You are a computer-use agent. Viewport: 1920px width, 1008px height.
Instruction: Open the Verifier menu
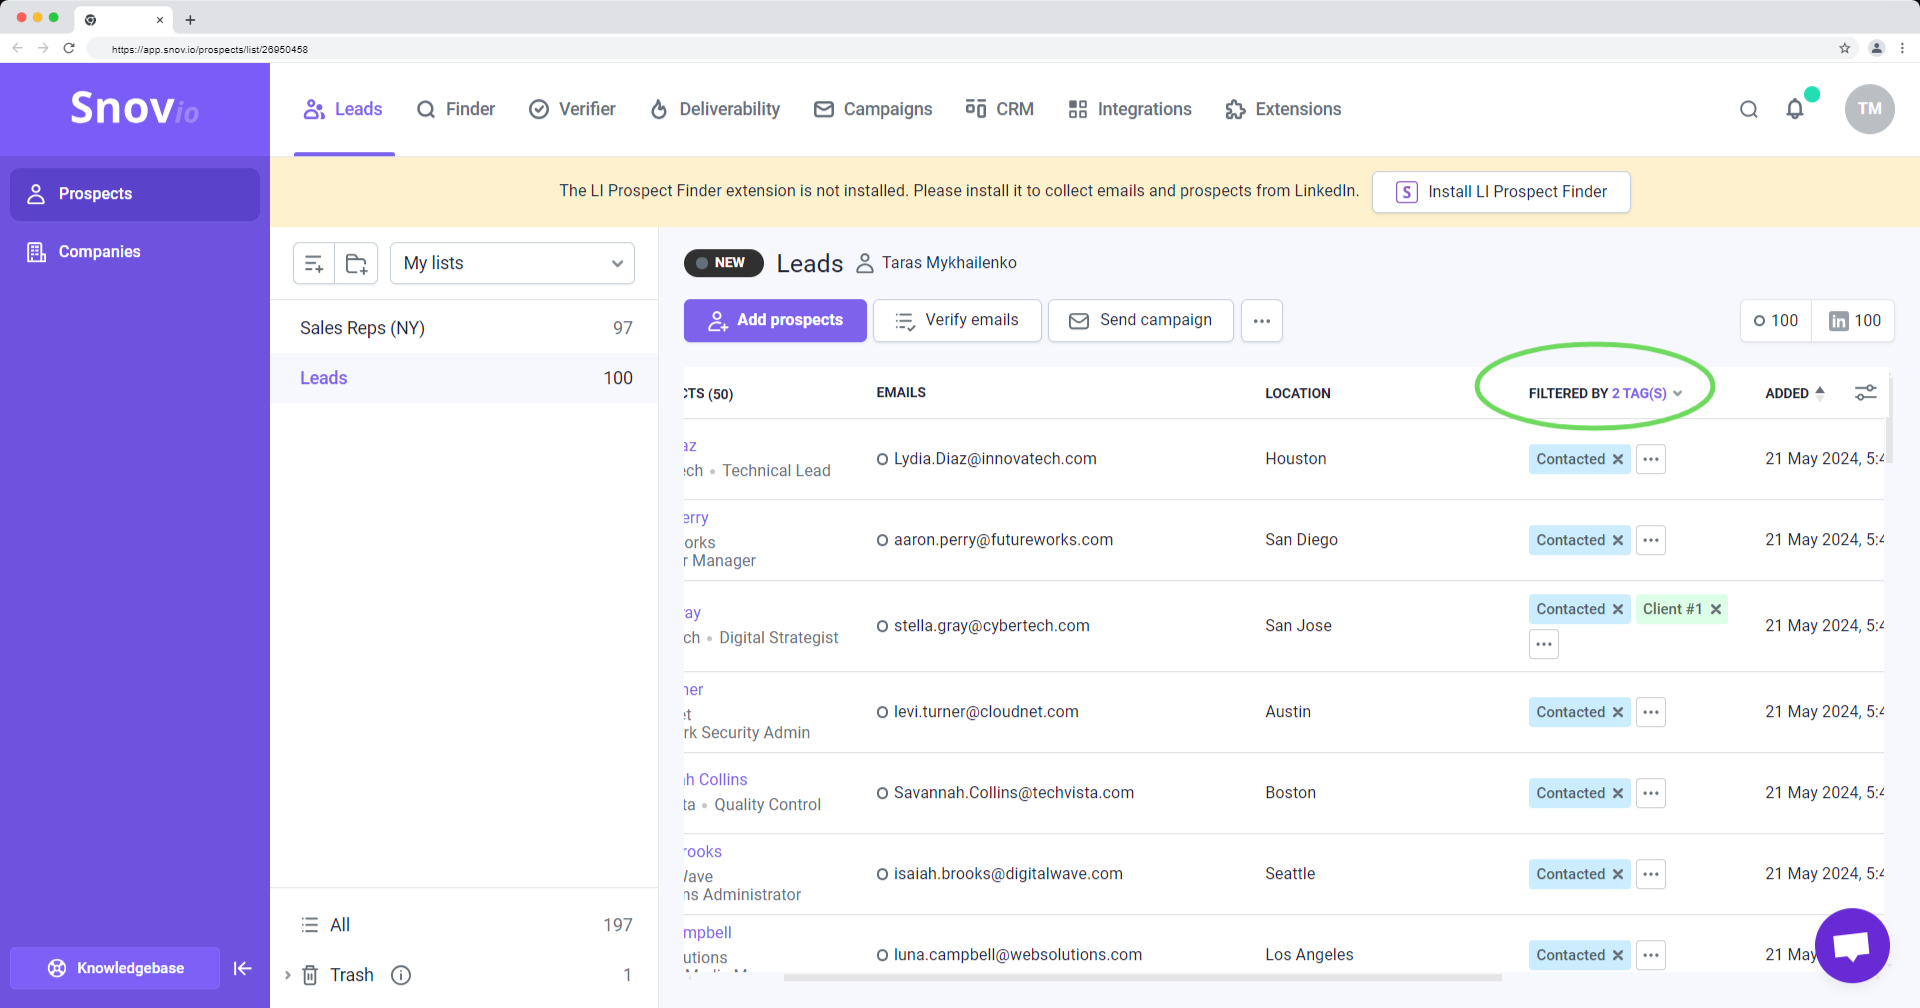(572, 109)
